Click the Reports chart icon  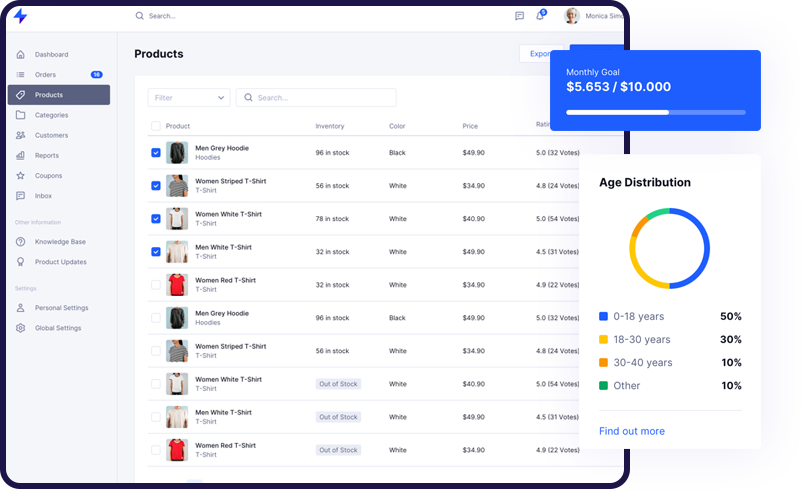[x=21, y=155]
